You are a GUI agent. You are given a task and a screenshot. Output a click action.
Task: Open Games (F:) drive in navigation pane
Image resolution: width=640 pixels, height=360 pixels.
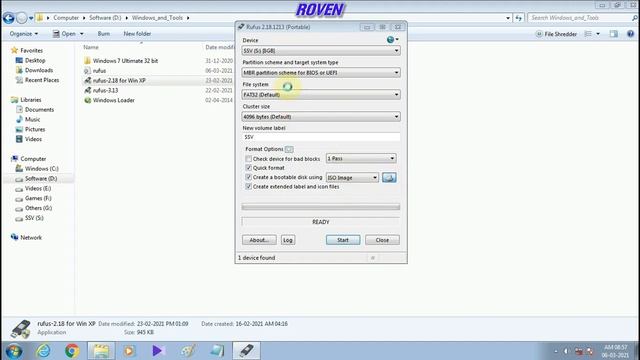[x=33, y=198]
